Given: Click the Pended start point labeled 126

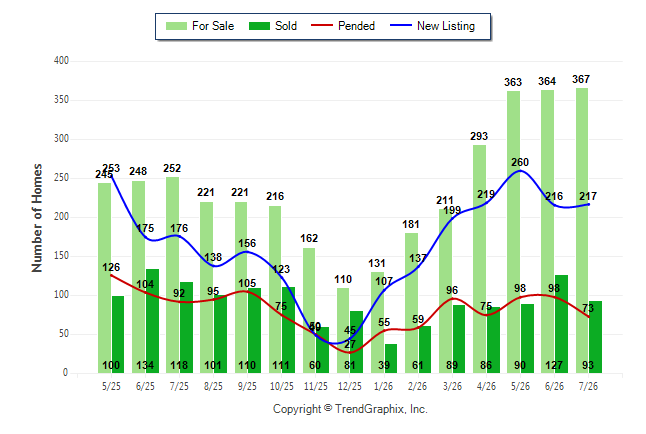Looking at the screenshot, I should tap(111, 275).
